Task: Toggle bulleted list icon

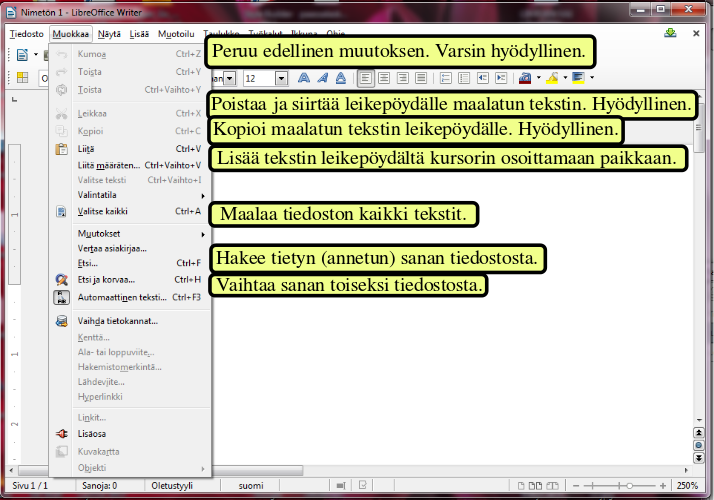Action: coord(464,78)
